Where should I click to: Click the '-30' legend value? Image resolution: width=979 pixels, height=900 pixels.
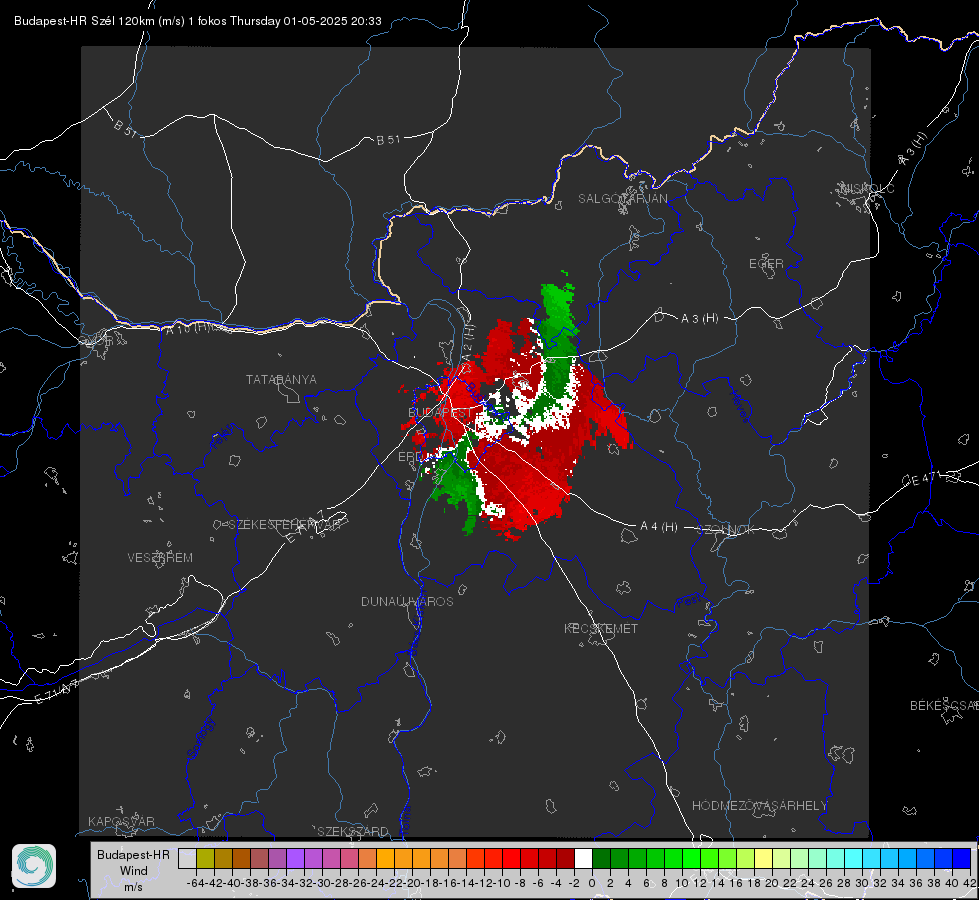[322, 883]
